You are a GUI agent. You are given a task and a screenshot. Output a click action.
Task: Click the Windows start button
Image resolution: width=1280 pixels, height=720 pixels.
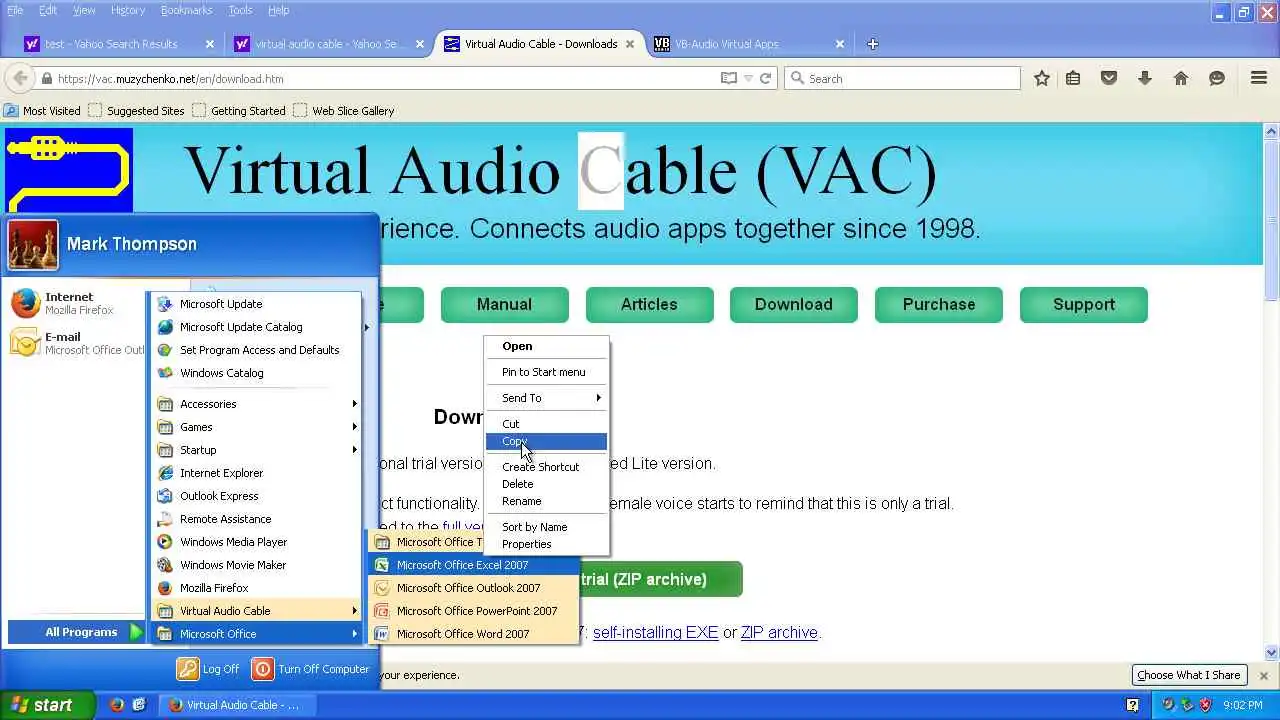(x=47, y=705)
